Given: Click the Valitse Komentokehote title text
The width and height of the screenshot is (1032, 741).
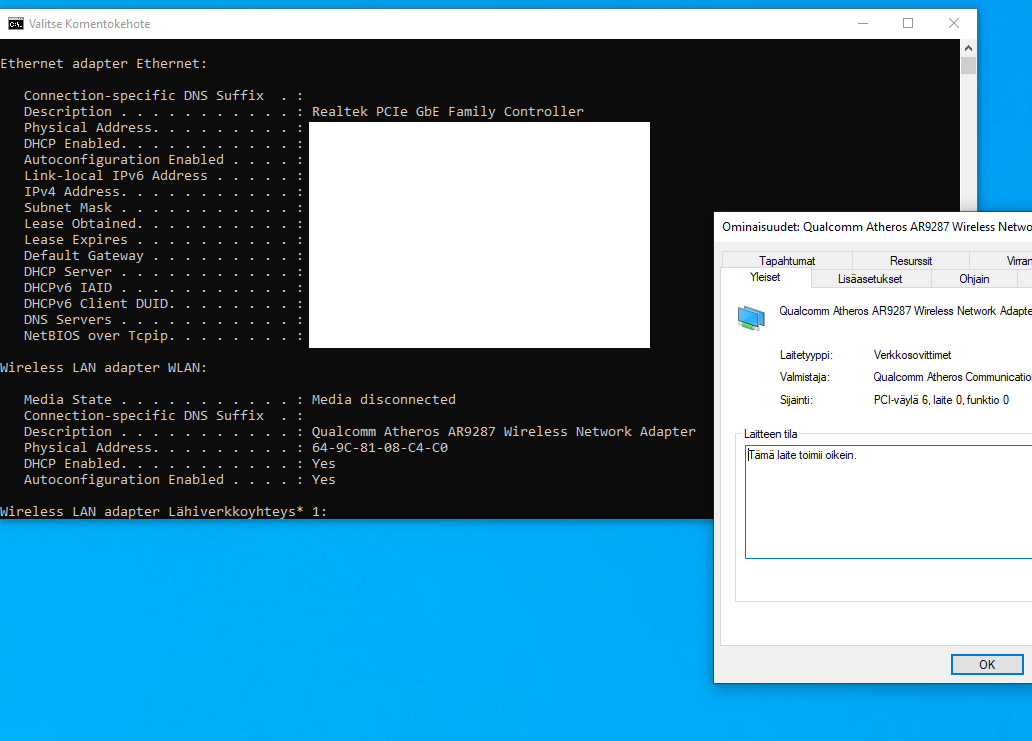Looking at the screenshot, I should tap(88, 23).
